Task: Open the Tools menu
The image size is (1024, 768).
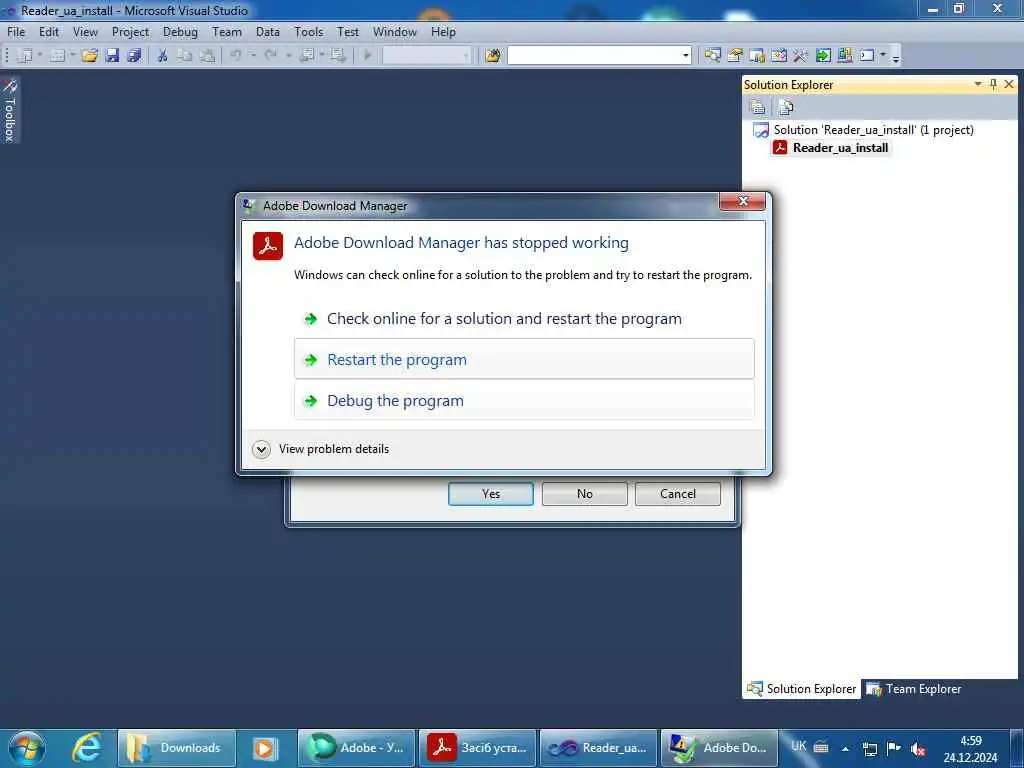Action: (308, 32)
